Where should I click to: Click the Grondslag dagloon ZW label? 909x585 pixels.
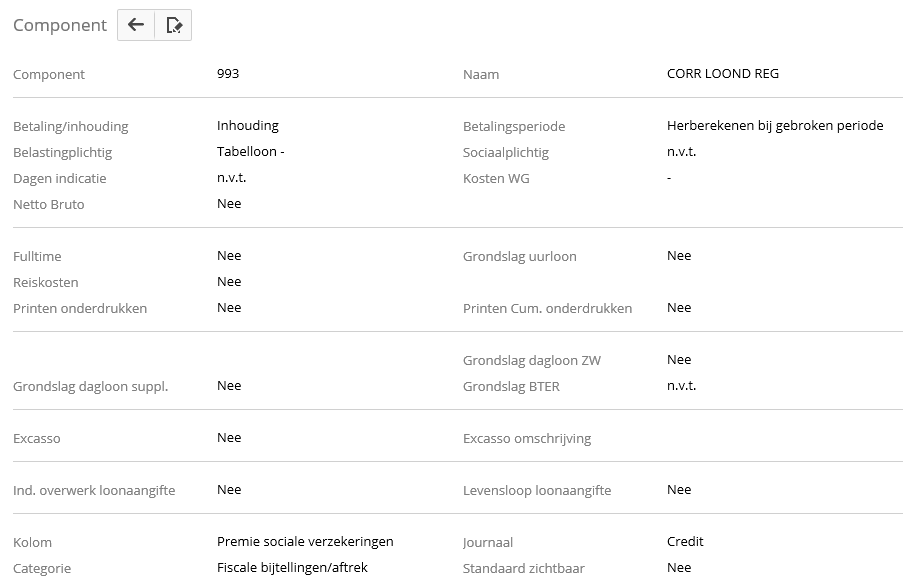pos(532,360)
